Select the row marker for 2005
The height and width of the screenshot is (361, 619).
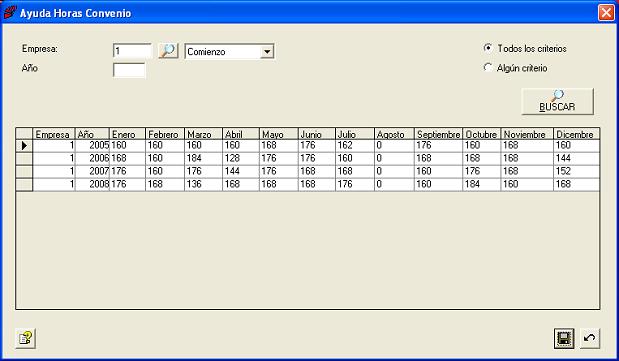tap(24, 146)
